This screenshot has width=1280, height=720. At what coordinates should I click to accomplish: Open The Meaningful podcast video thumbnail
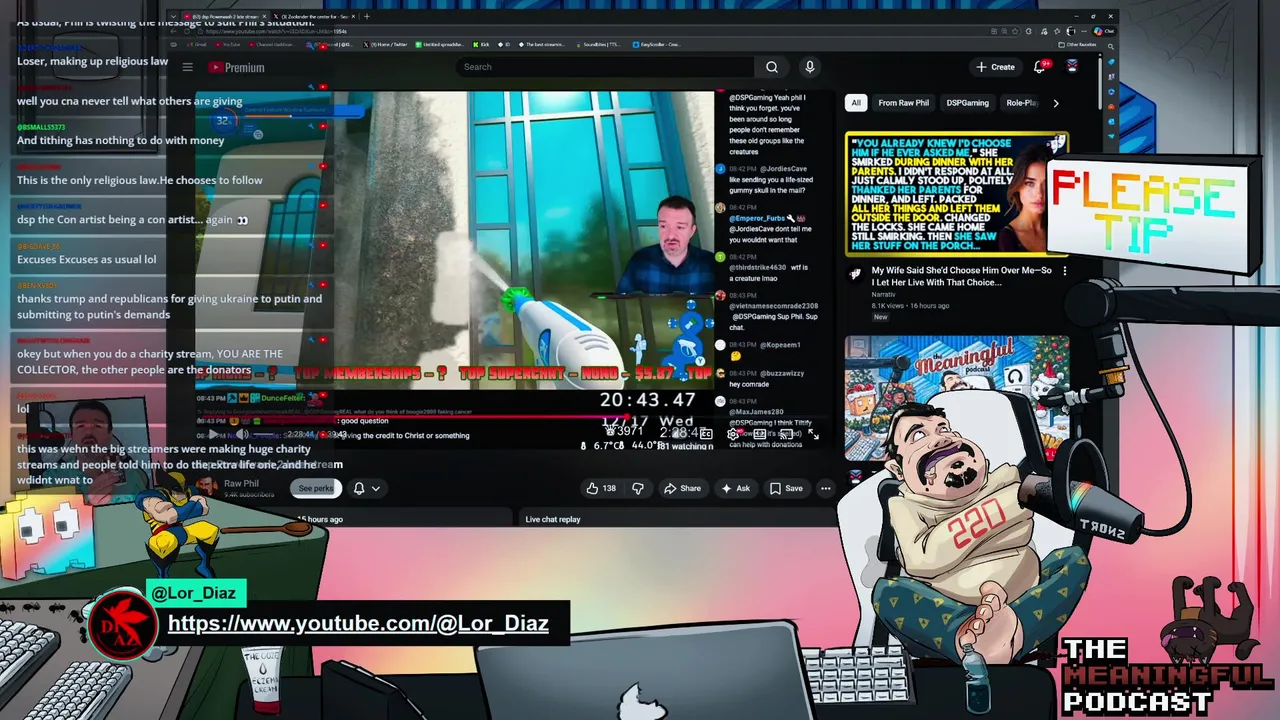pos(957,398)
